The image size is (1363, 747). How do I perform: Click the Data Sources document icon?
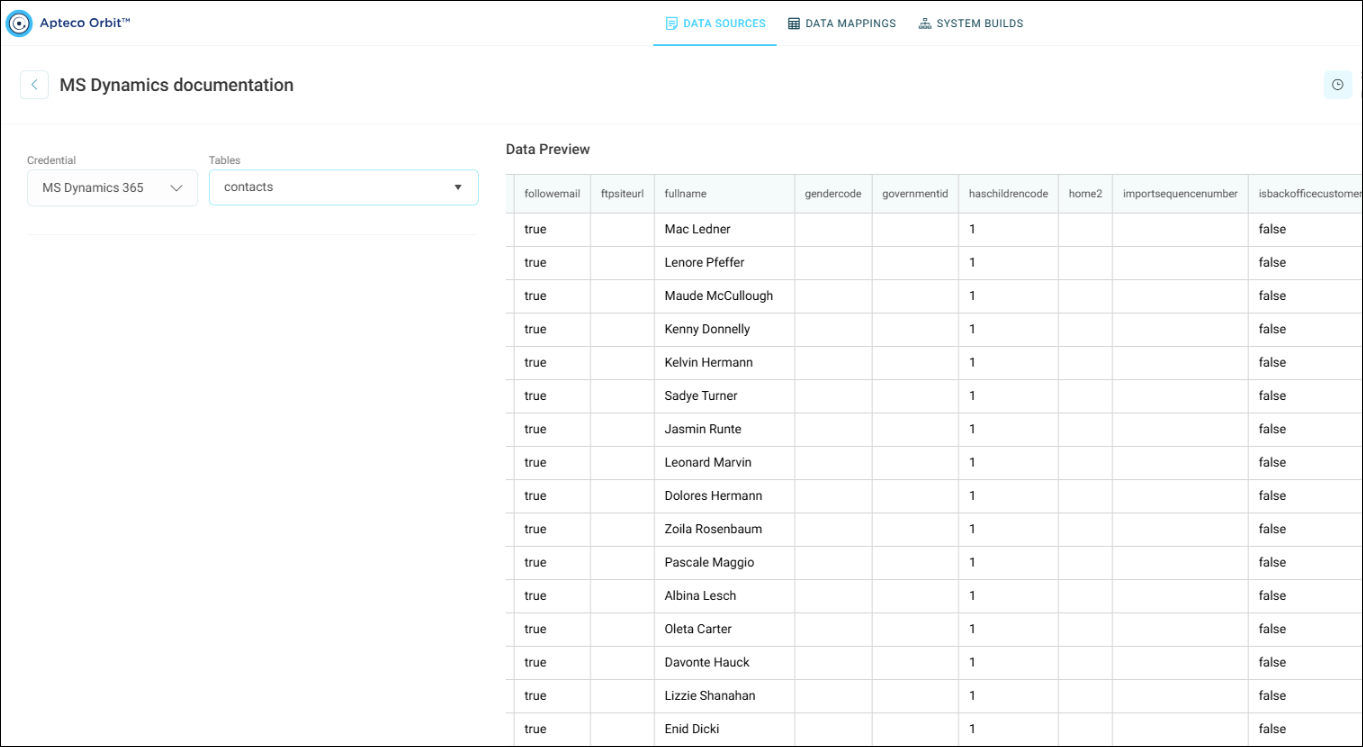coord(672,23)
